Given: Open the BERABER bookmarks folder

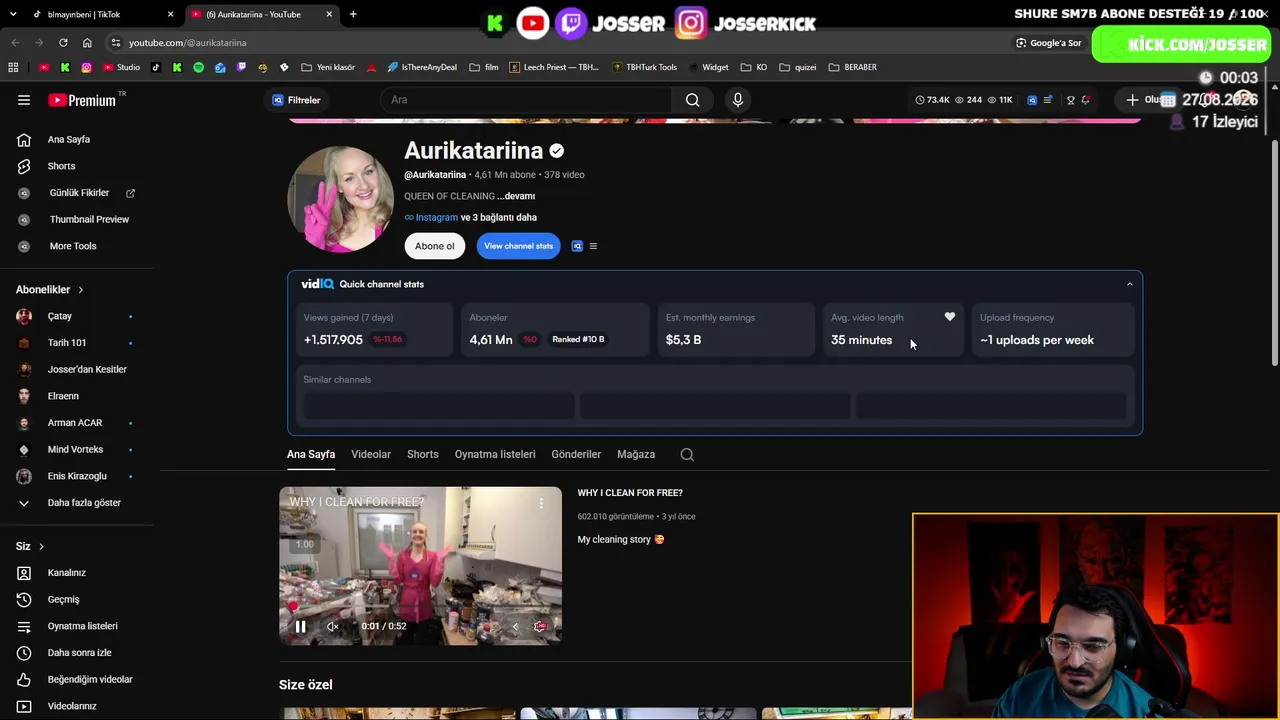Looking at the screenshot, I should click(852, 67).
